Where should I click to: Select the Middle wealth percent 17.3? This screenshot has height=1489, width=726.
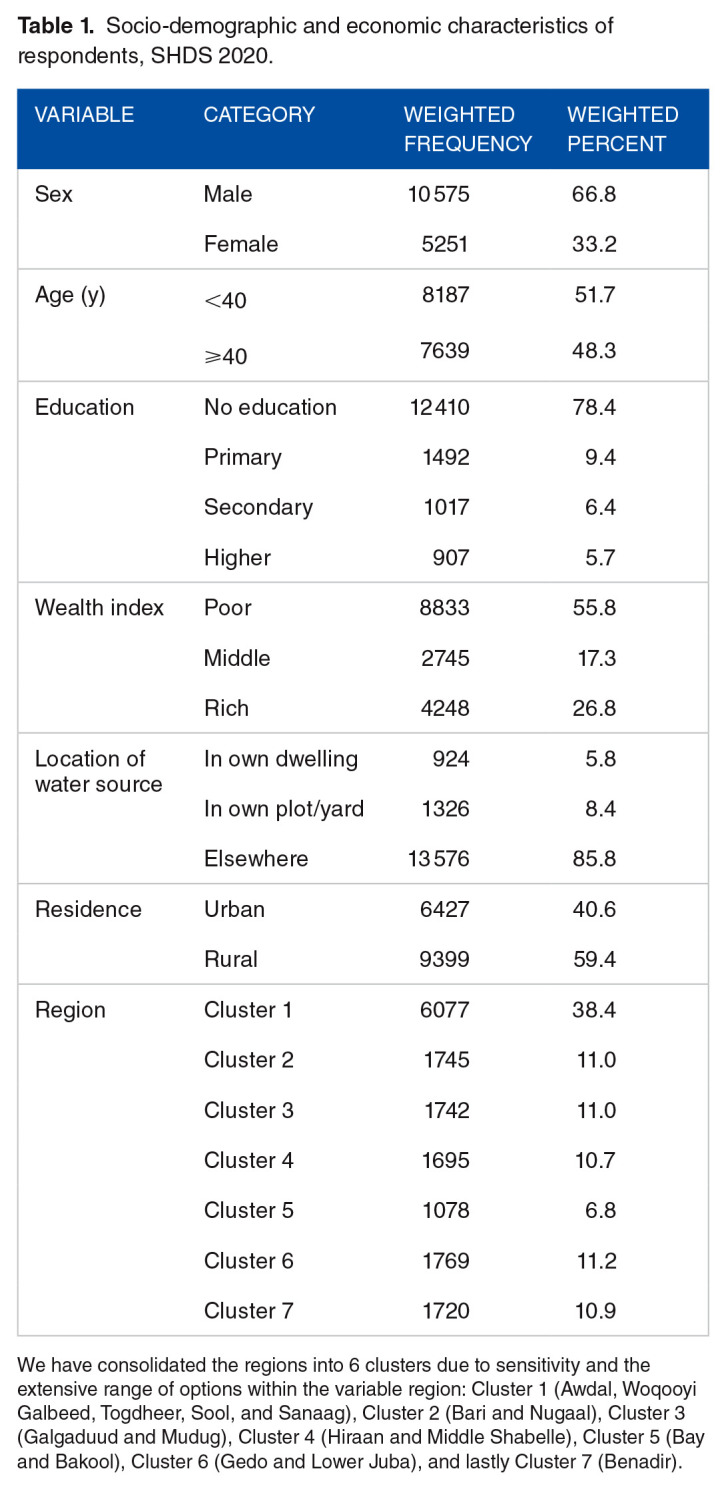point(591,658)
